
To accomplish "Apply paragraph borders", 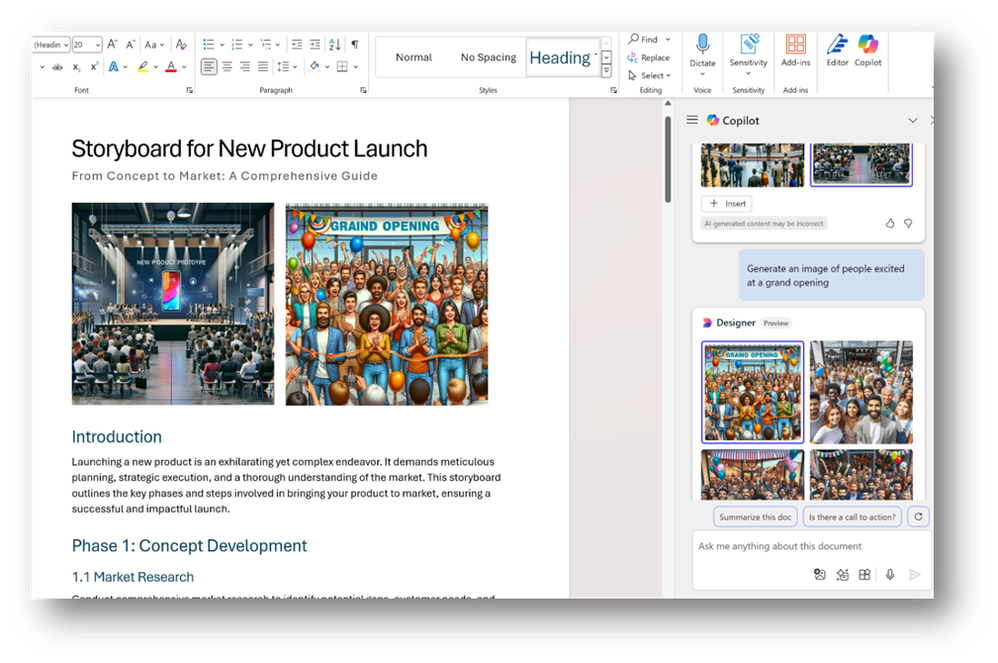I will pos(342,67).
